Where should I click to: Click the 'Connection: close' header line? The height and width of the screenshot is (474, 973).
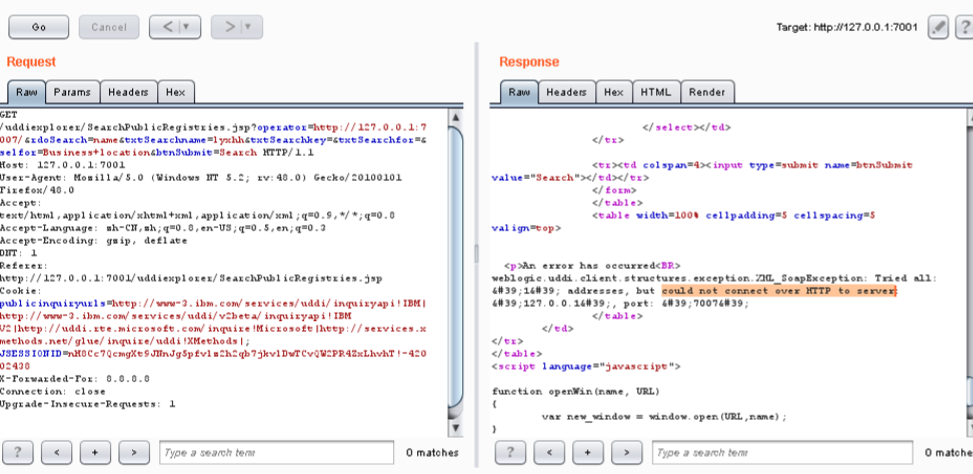coord(53,391)
